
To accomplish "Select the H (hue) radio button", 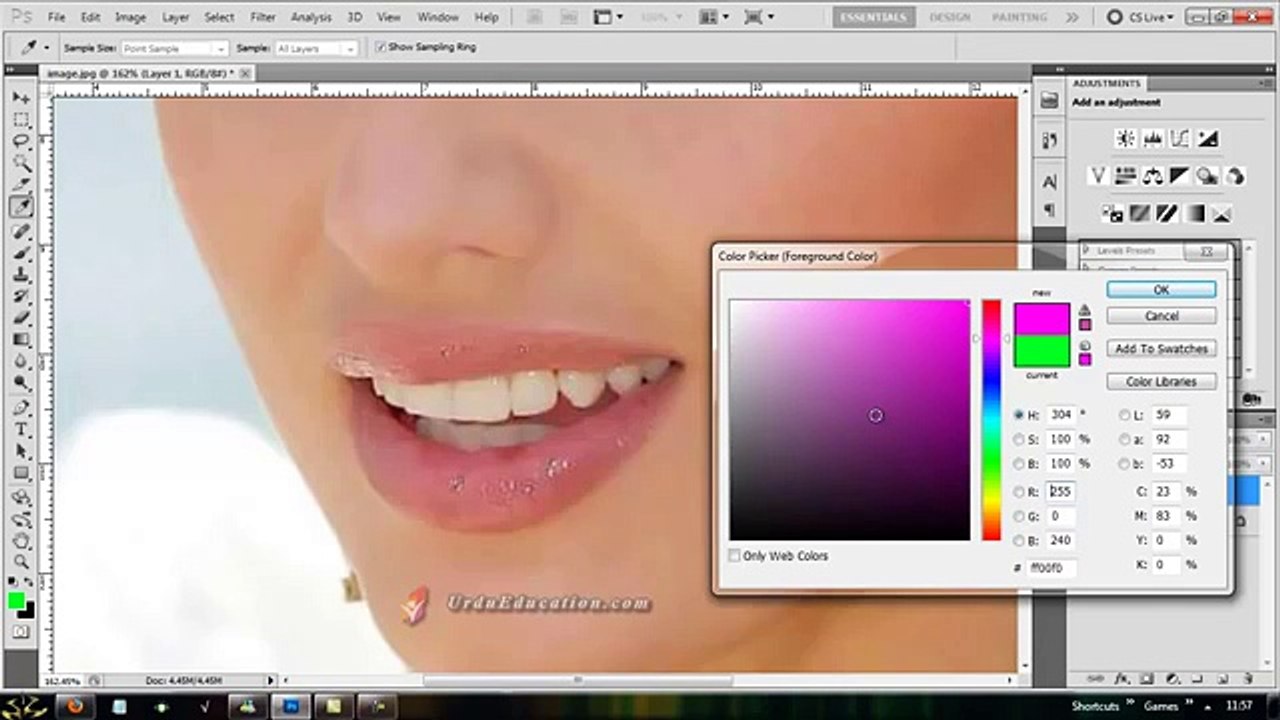I will [1019, 414].
